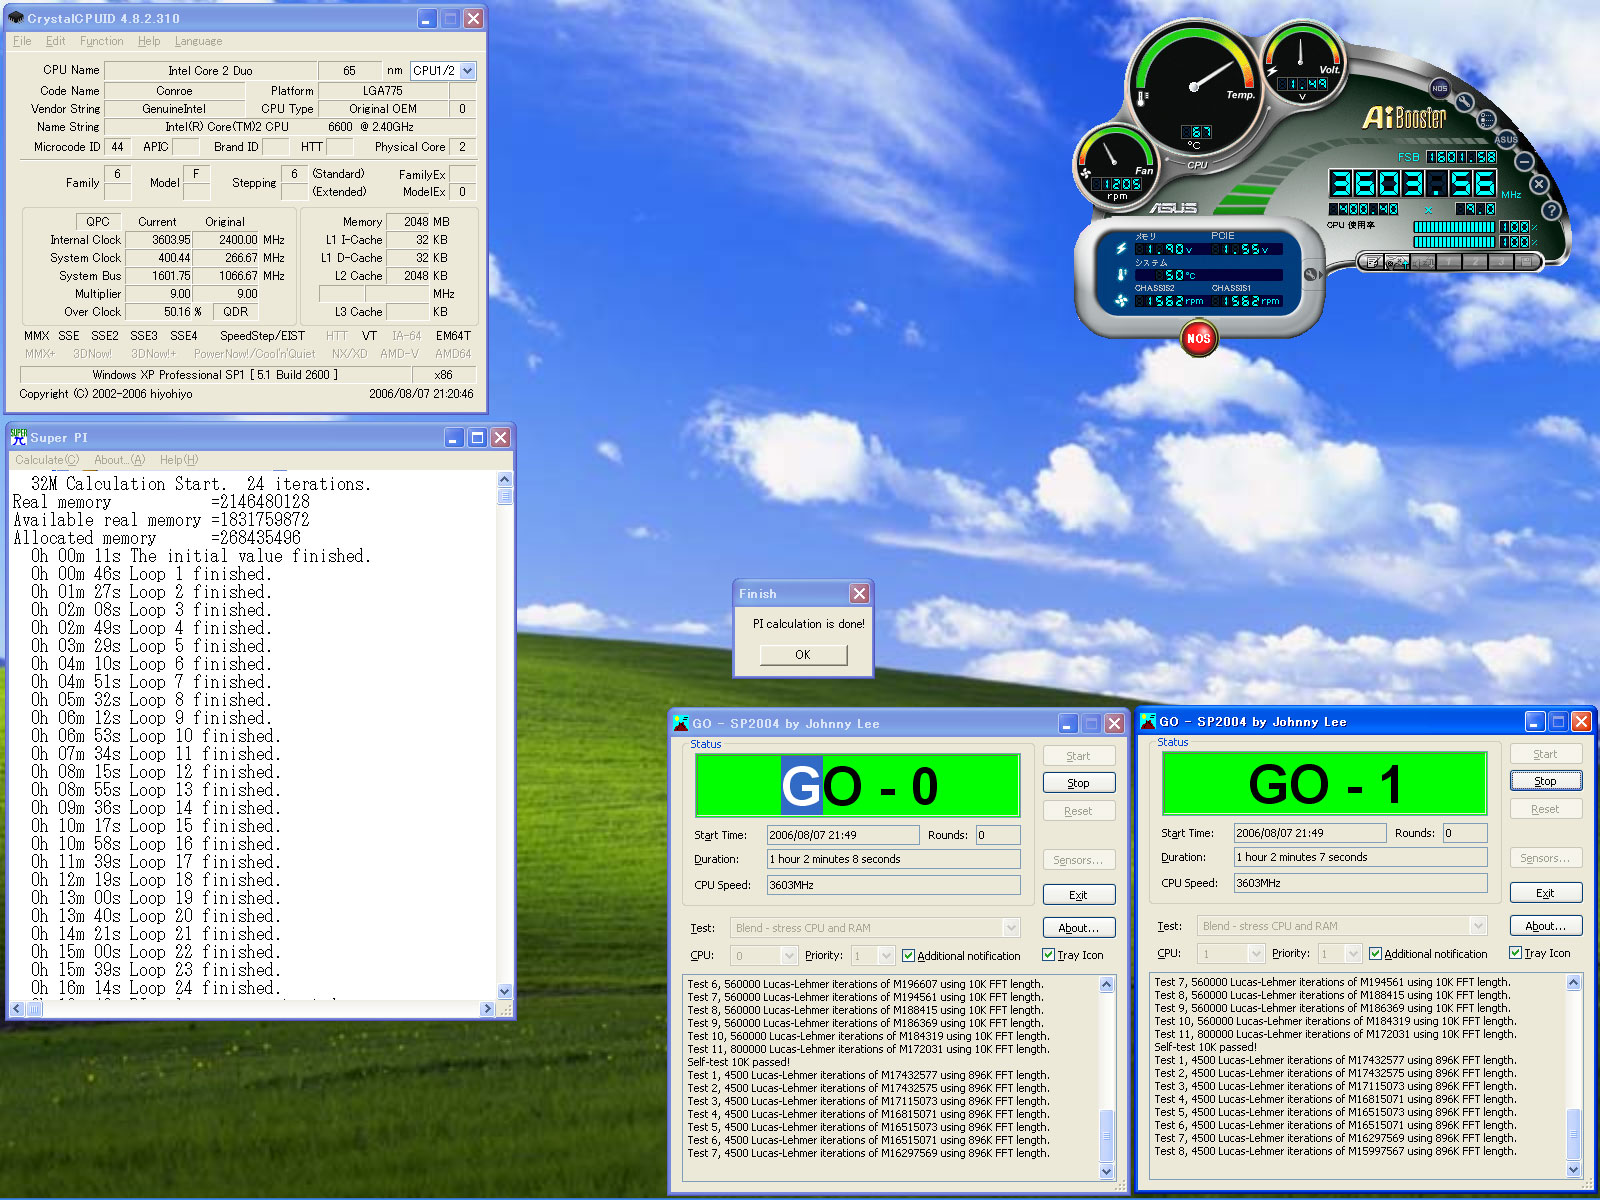This screenshot has width=1600, height=1200.
Task: Open AiBooster wrench settings icon on the arc
Action: click(1465, 101)
